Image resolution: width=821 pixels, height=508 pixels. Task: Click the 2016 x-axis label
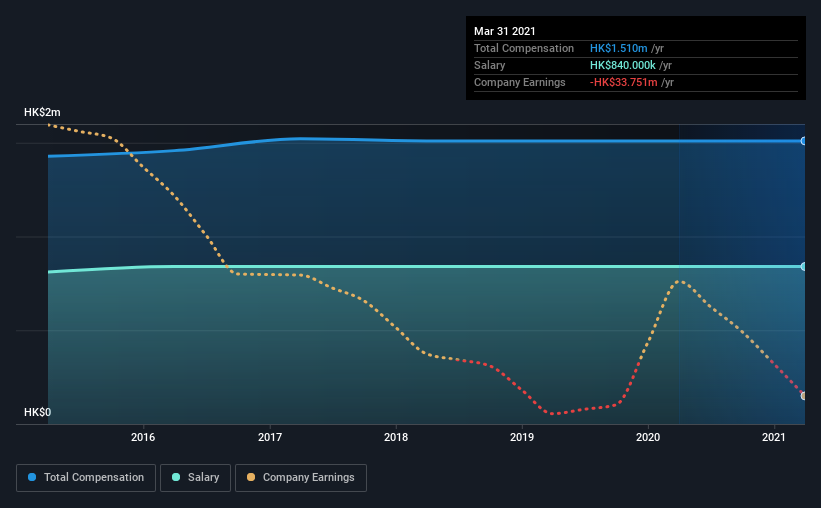(x=143, y=437)
